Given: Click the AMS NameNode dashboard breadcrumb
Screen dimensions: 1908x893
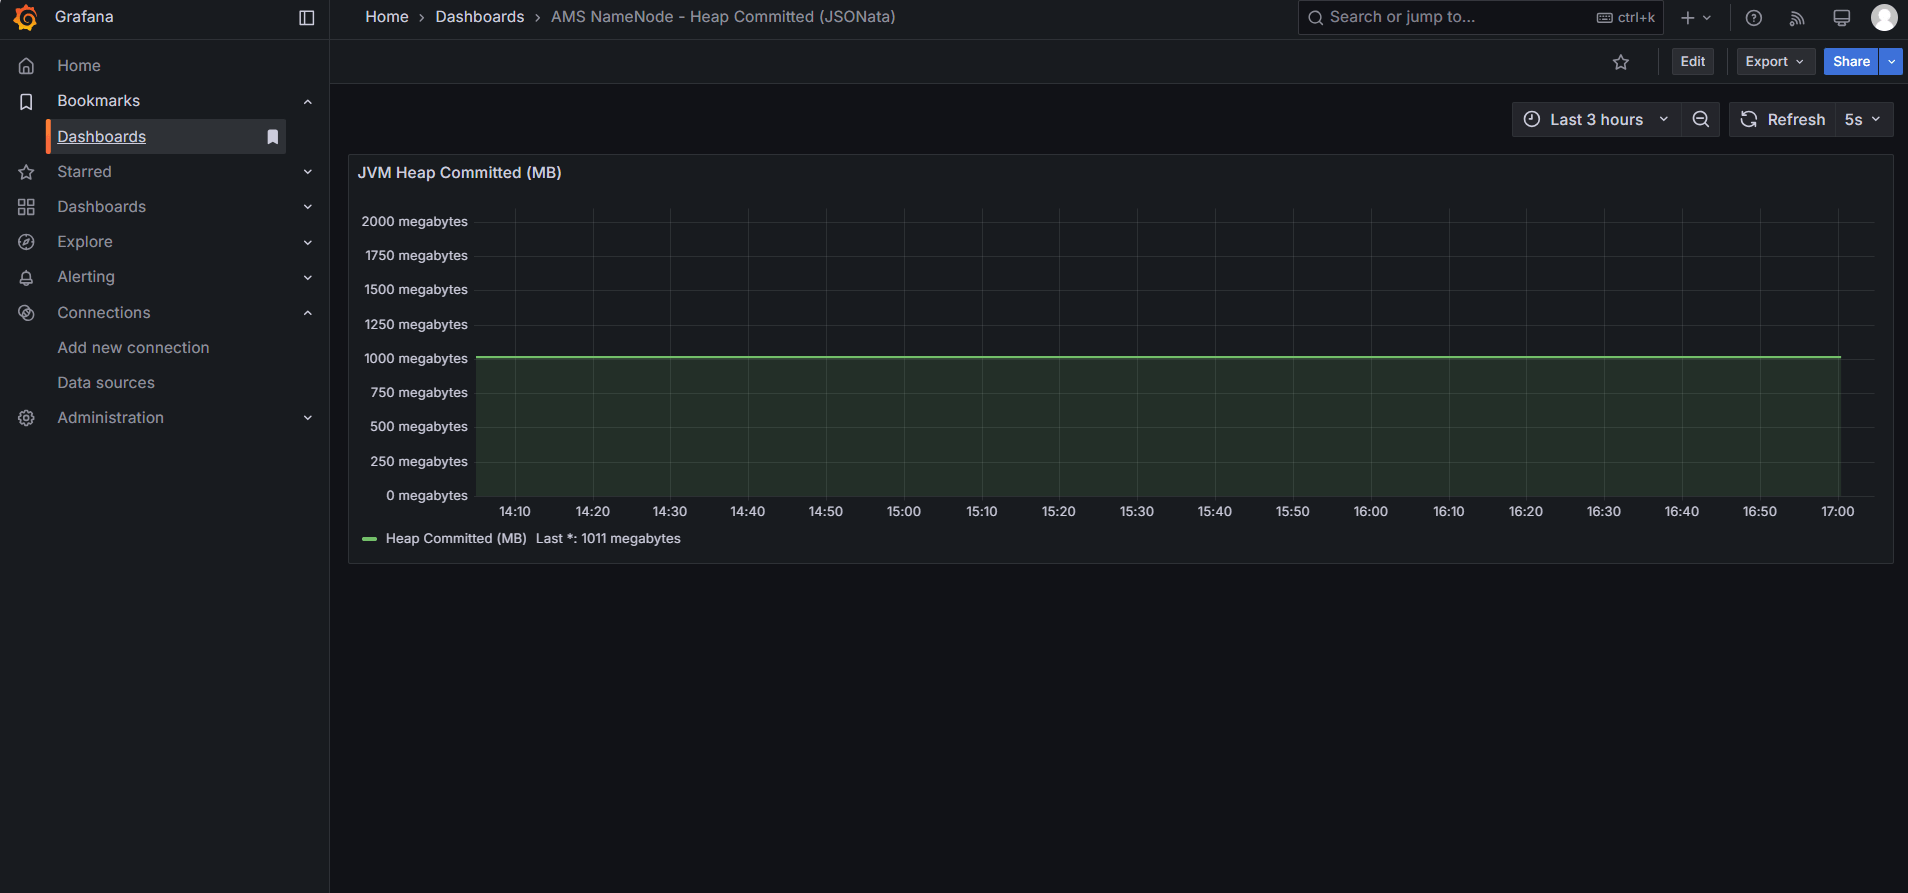Looking at the screenshot, I should [x=723, y=17].
